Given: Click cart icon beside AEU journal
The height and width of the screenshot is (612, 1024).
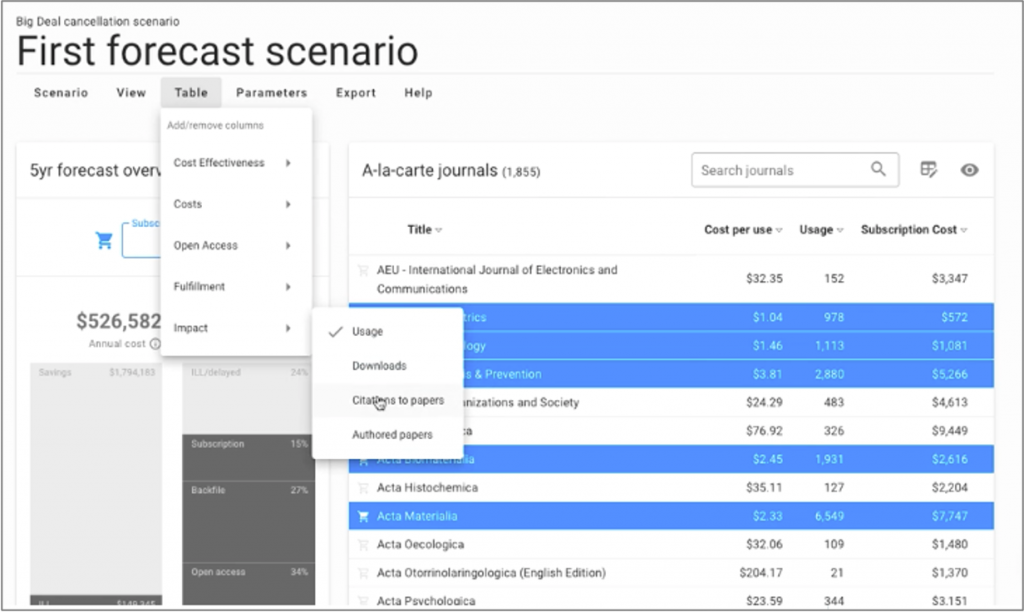Looking at the screenshot, I should tap(363, 270).
